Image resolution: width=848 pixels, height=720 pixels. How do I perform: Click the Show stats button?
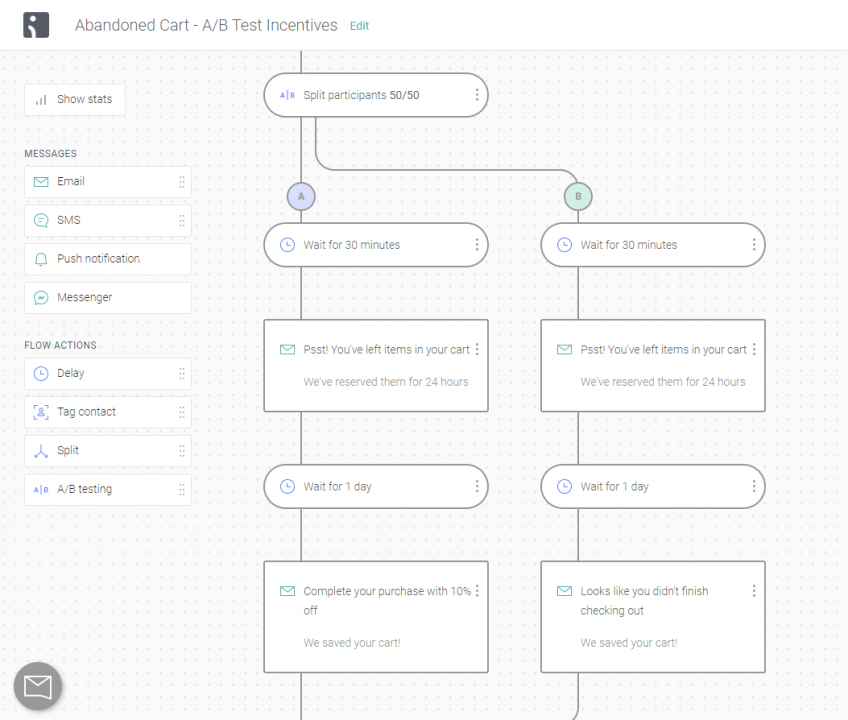tap(75, 100)
